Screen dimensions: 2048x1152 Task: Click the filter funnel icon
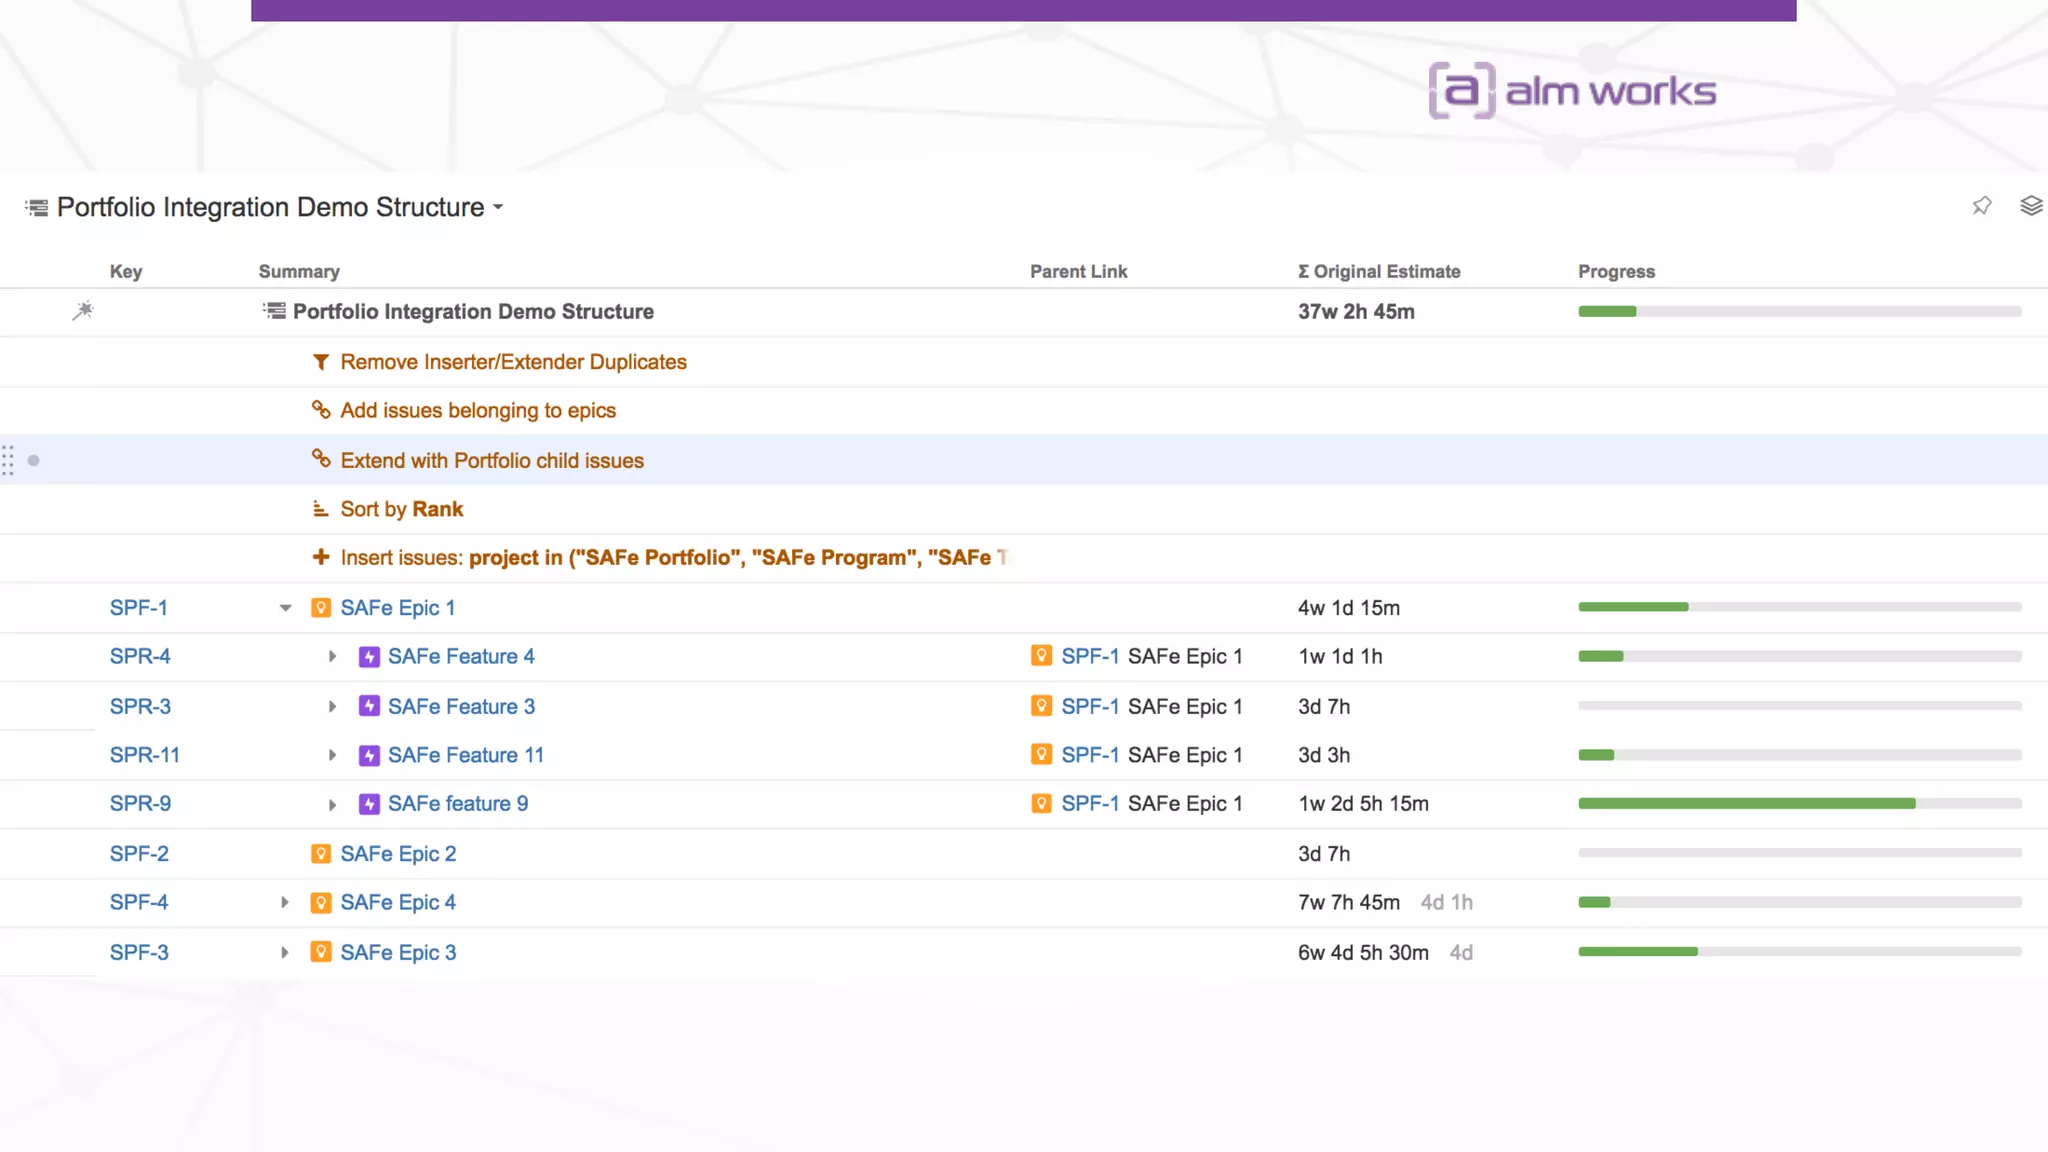(x=320, y=362)
